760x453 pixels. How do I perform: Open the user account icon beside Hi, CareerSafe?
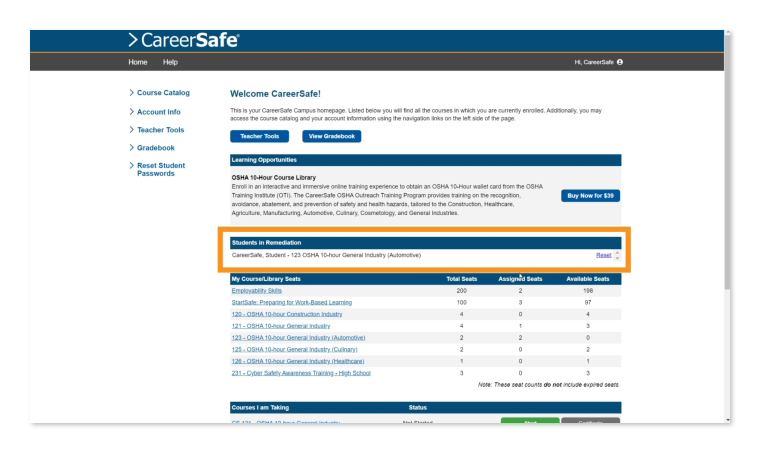tap(620, 62)
